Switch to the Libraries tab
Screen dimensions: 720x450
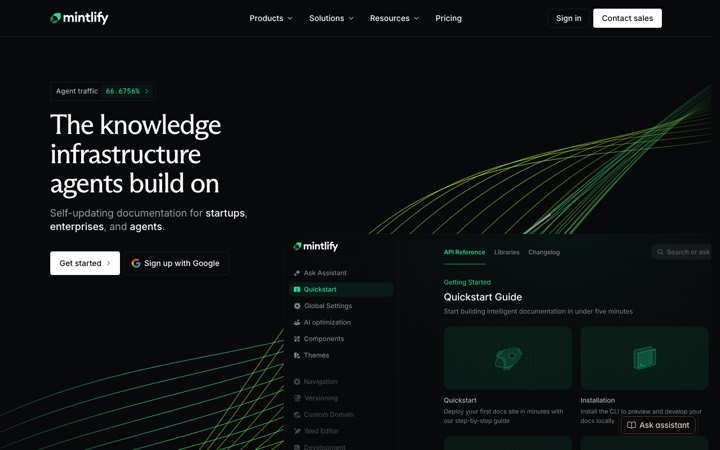(506, 252)
